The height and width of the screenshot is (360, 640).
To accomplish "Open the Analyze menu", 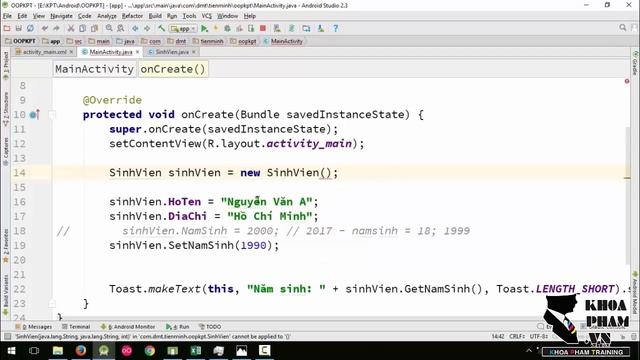I will [x=107, y=16].
